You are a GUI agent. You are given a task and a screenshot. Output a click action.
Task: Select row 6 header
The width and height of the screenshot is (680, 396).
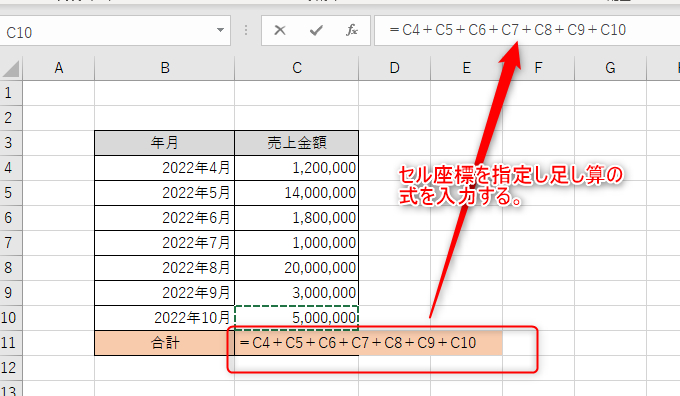11,218
